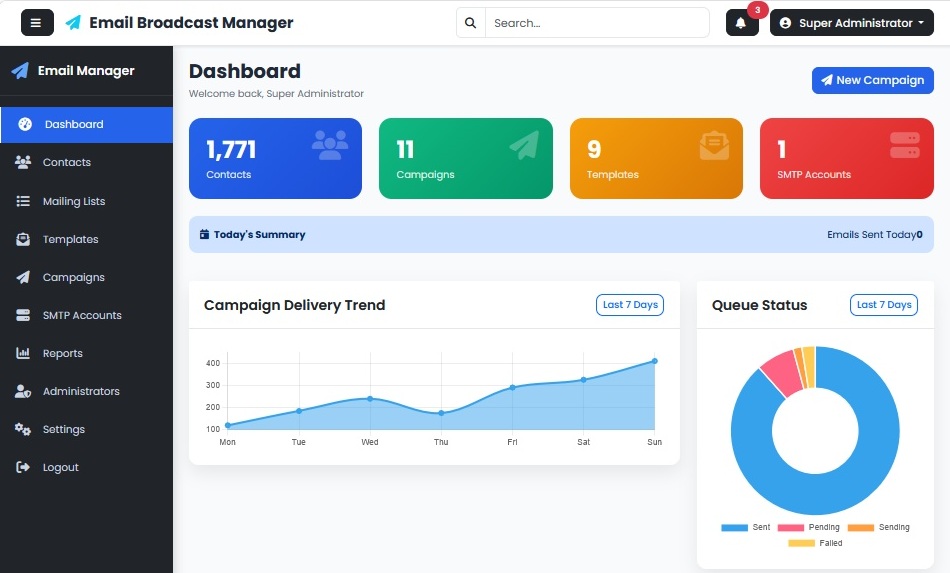This screenshot has height=573, width=950.
Task: Click the Friday data point on trend chart
Action: (513, 387)
